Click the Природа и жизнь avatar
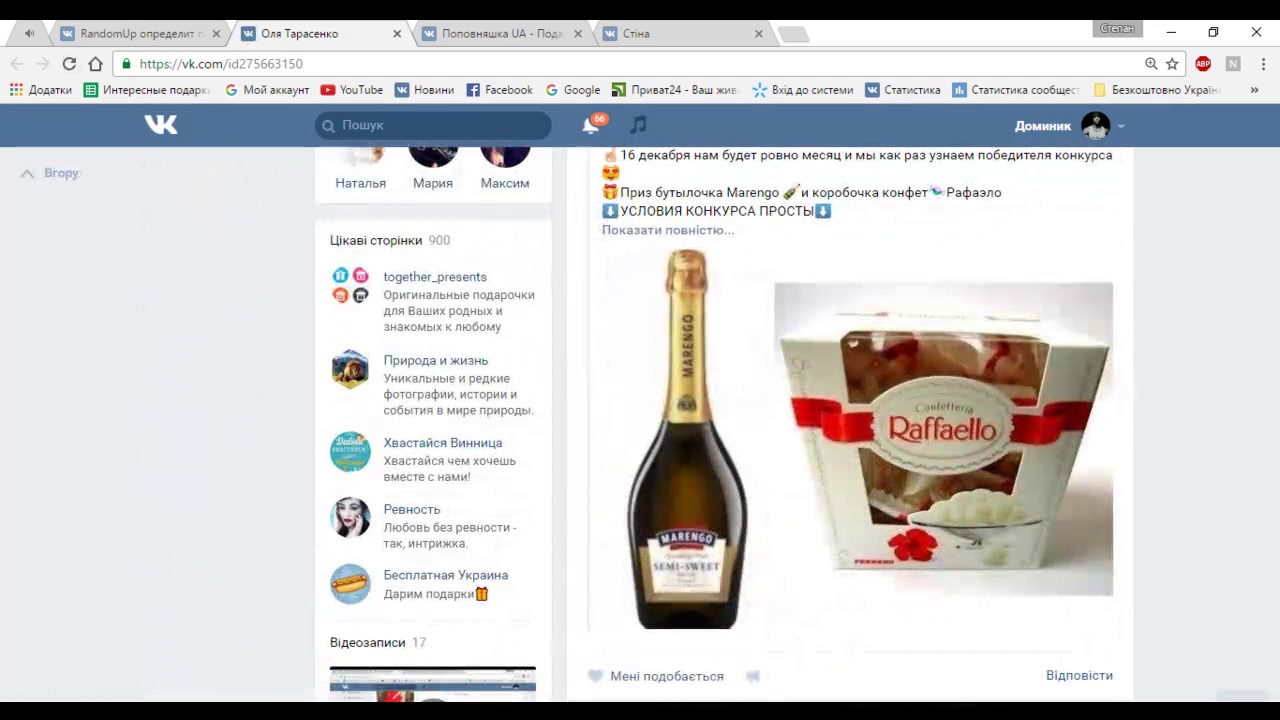 350,369
